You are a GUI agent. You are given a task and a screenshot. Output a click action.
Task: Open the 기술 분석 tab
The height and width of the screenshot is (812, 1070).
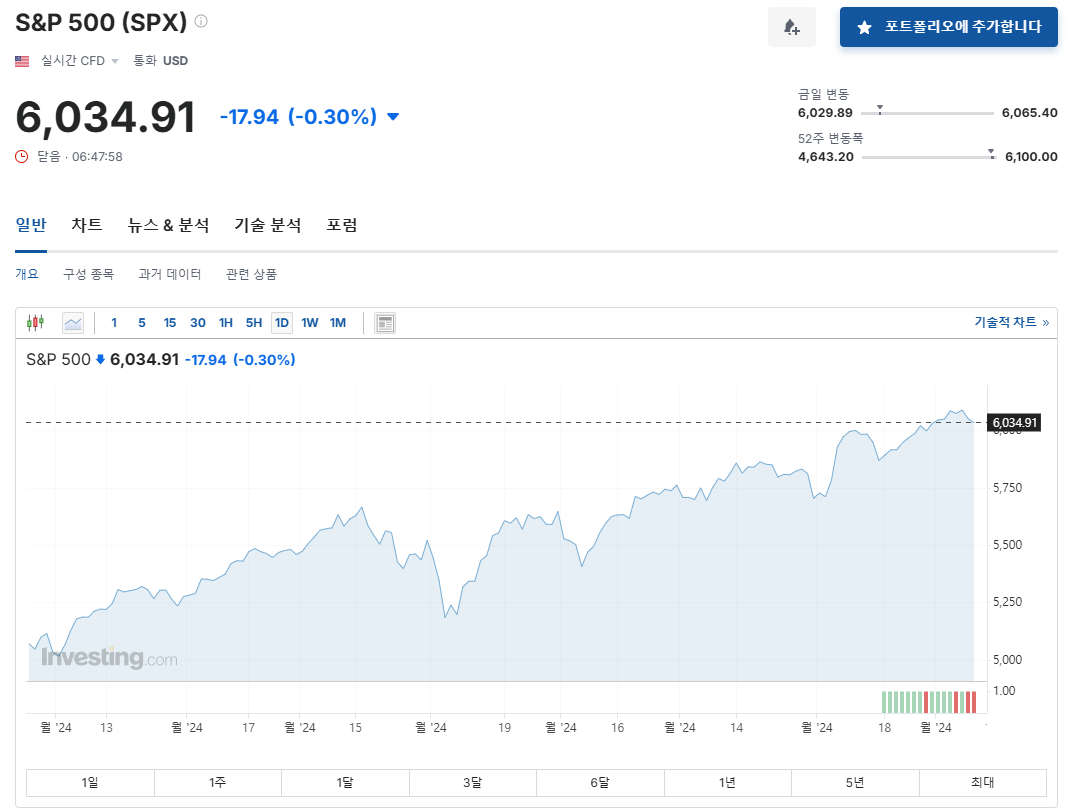tap(268, 224)
